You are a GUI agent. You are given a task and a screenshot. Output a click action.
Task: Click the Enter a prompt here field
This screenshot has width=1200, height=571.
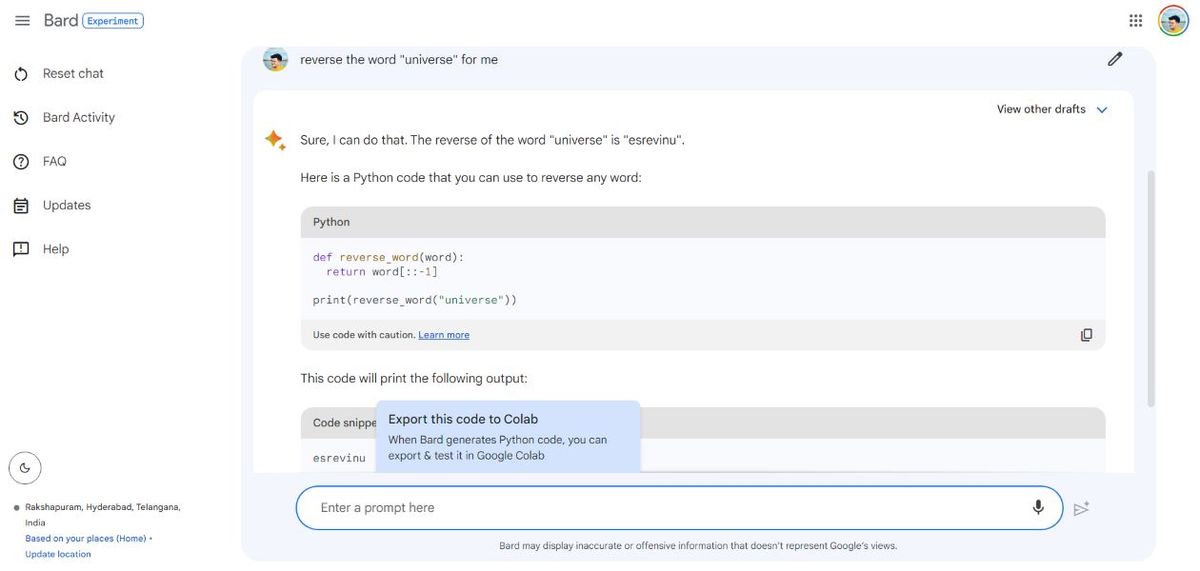point(660,508)
